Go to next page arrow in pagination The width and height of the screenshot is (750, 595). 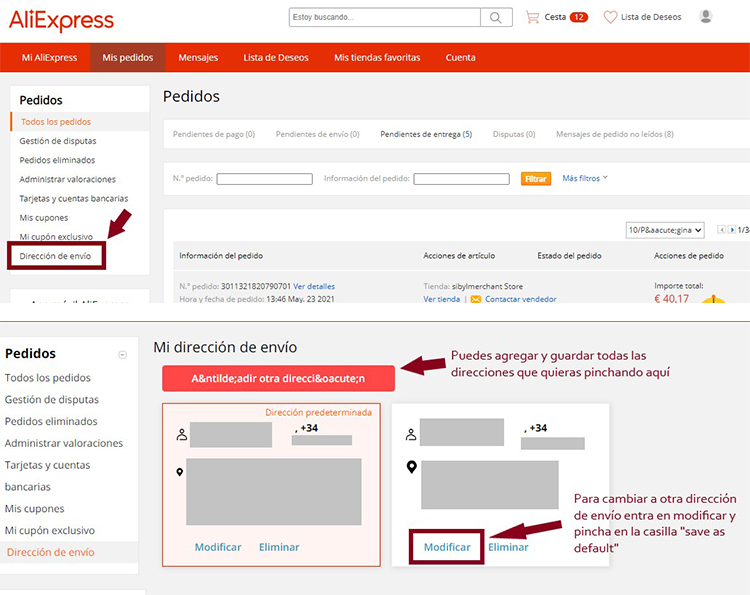click(731, 230)
